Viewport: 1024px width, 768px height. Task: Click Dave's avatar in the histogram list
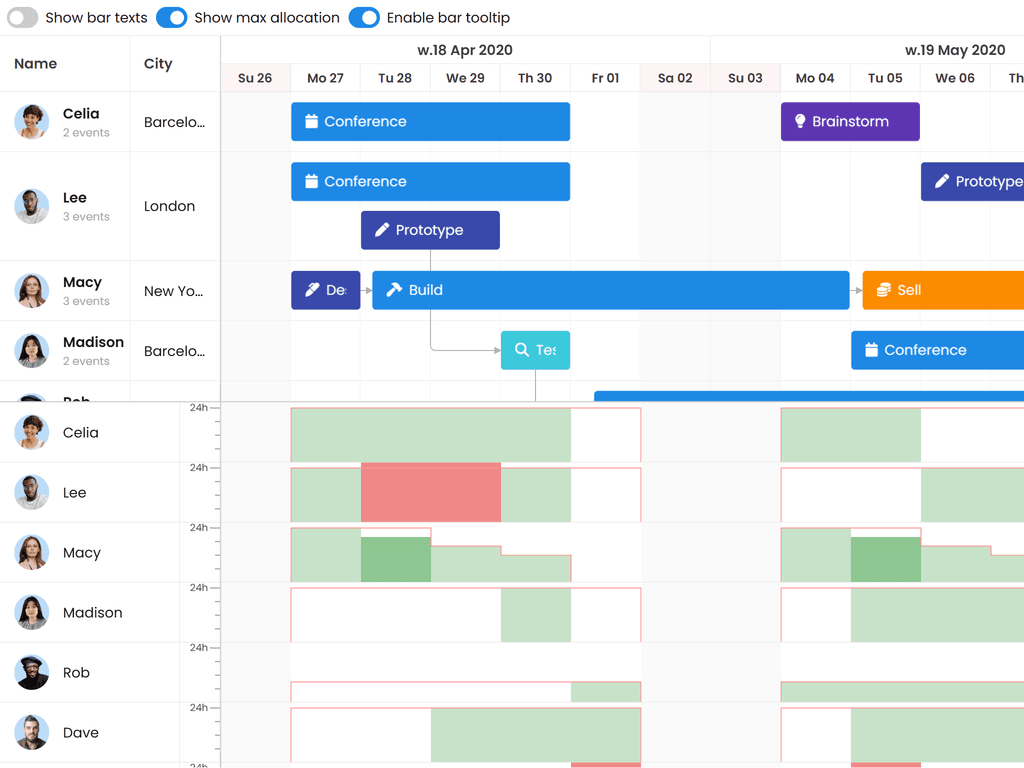tap(32, 732)
